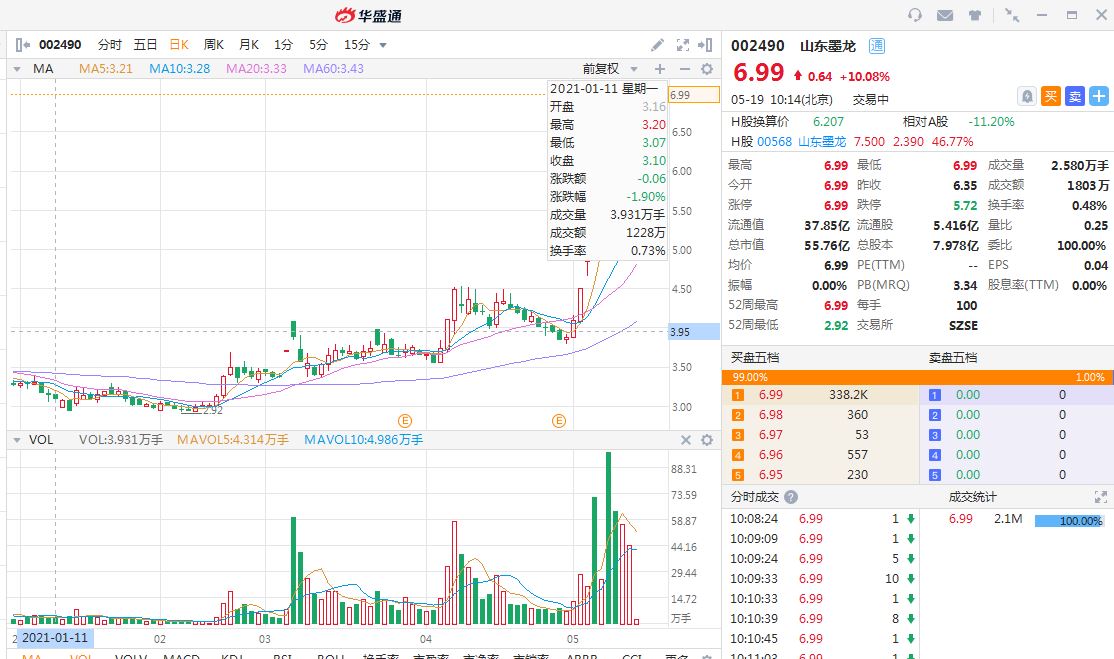Click 6.99 price tag on axis
Screen dimensions: 1114x659
point(694,95)
